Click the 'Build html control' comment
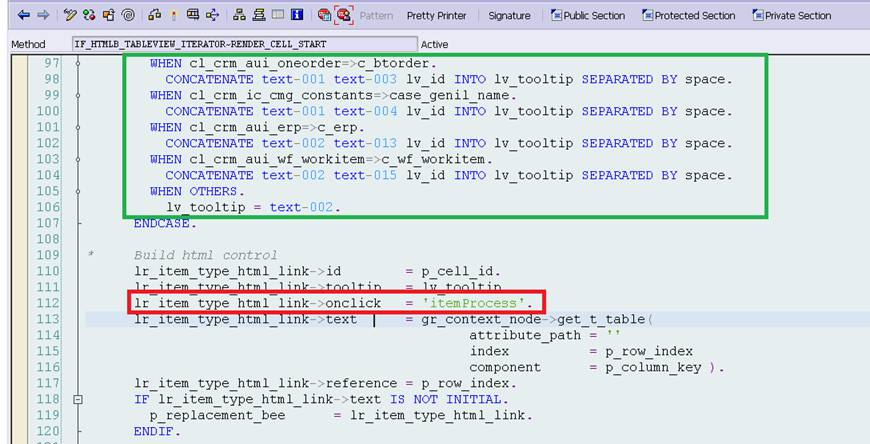The width and height of the screenshot is (870, 444). [205, 255]
